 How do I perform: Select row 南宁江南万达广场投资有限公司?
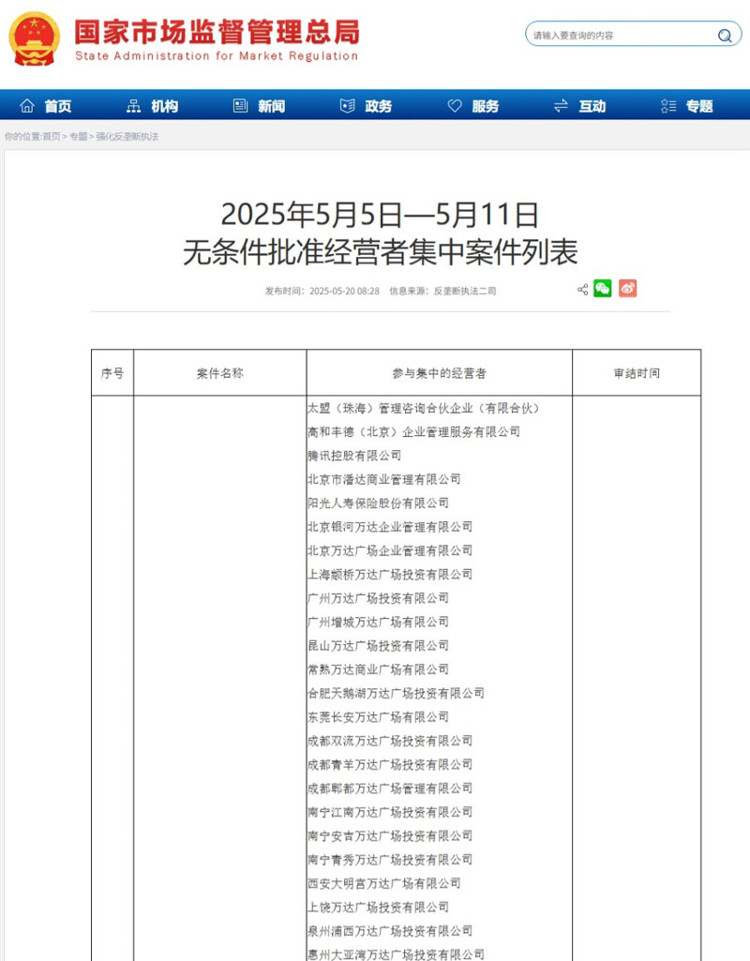click(390, 813)
